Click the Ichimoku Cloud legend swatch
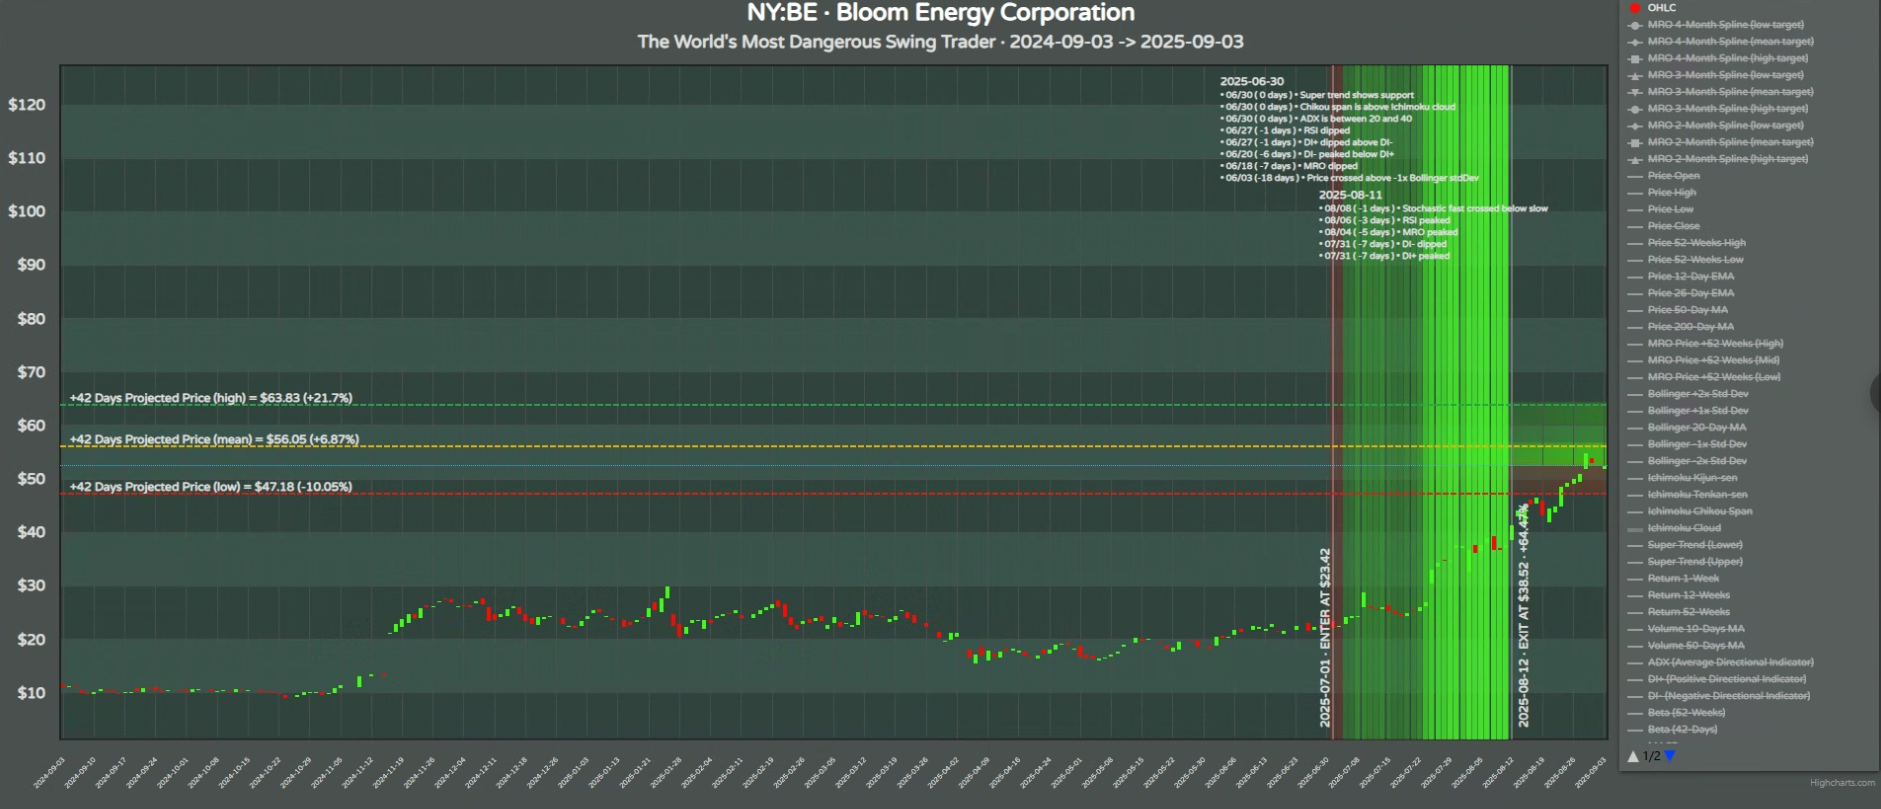Screen dimensions: 1881x809 click(x=1635, y=529)
